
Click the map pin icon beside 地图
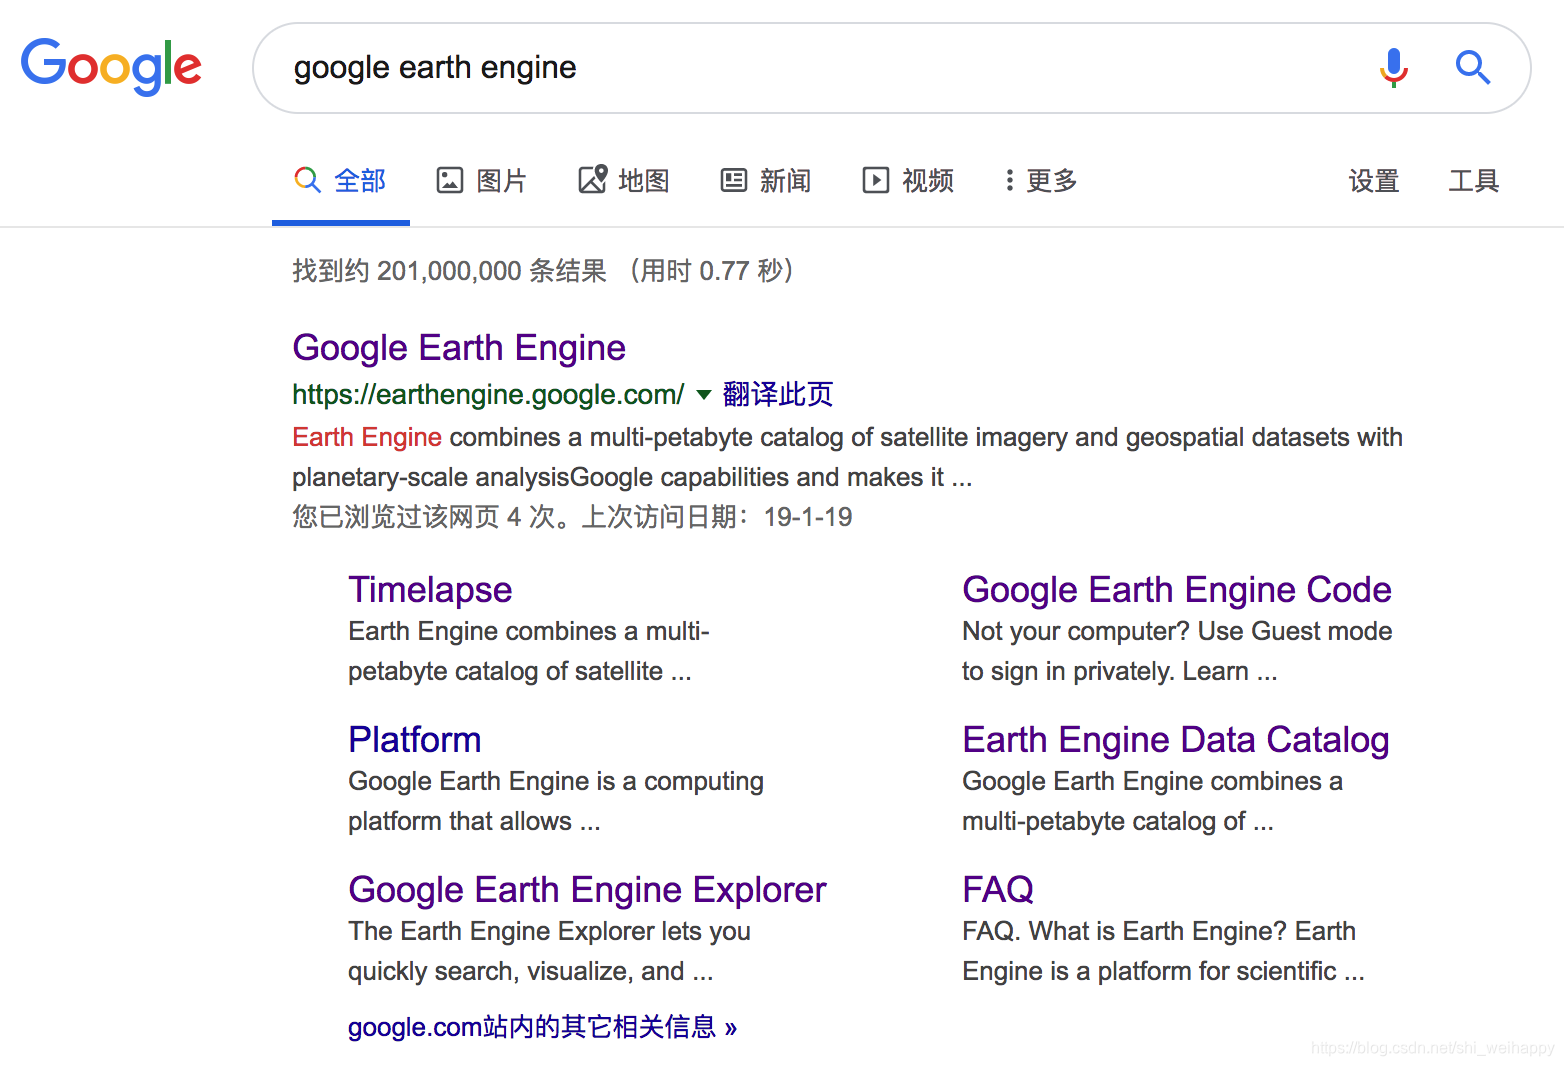point(592,179)
